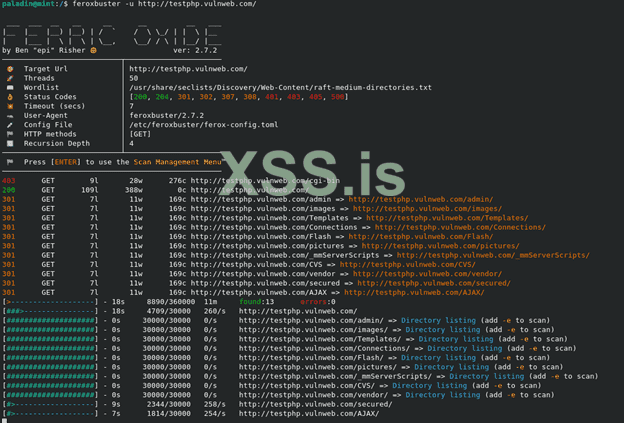The height and width of the screenshot is (423, 624).
Task: Click the emoji after Ben "epi" Risher
Action: (94, 50)
